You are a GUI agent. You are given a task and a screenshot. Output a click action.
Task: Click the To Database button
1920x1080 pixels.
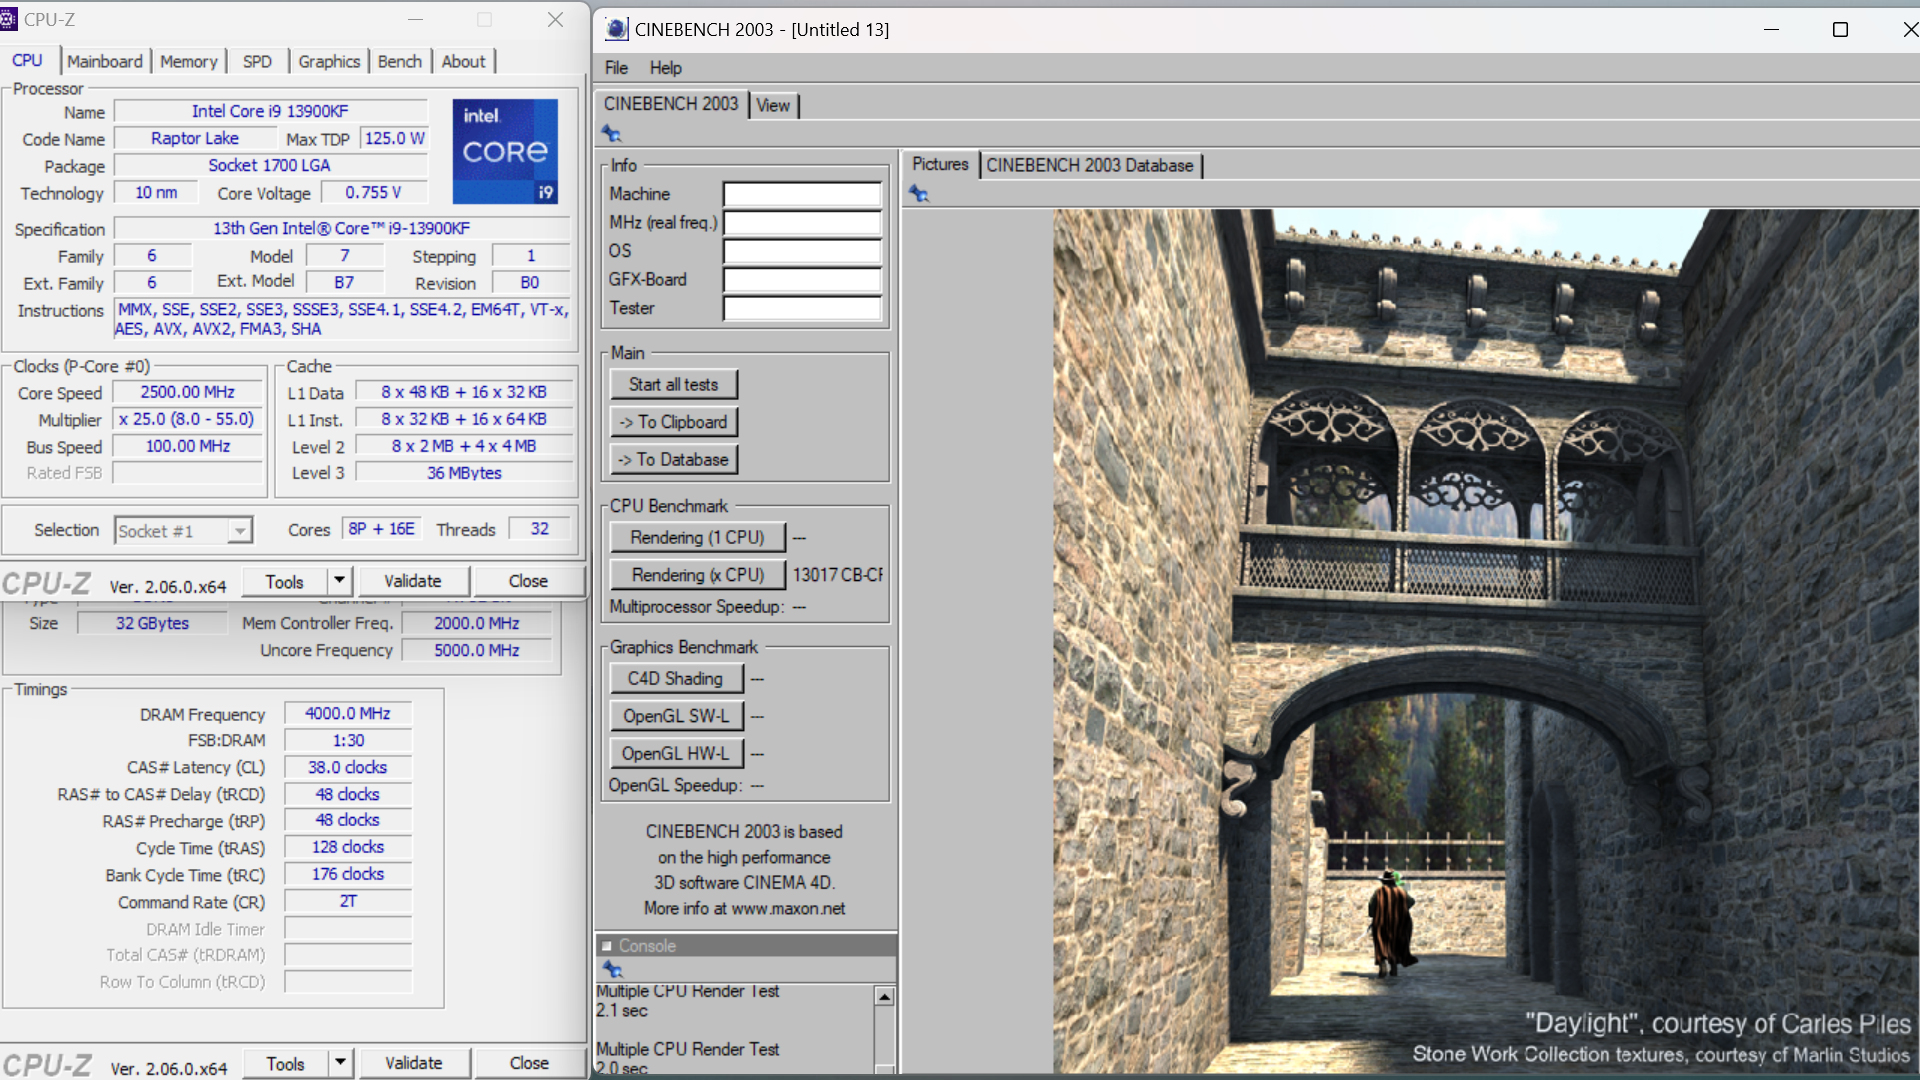(x=674, y=460)
